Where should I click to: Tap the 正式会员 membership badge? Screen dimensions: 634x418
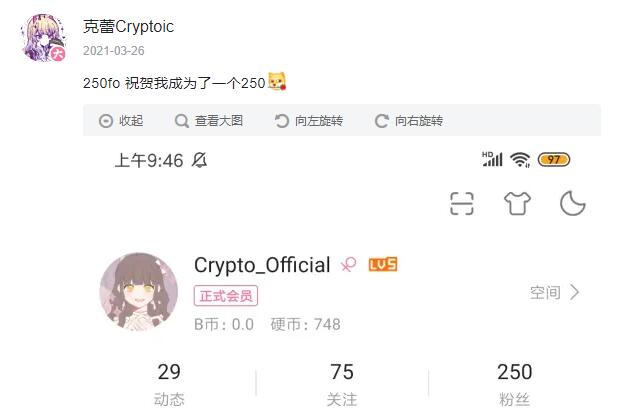coord(226,296)
